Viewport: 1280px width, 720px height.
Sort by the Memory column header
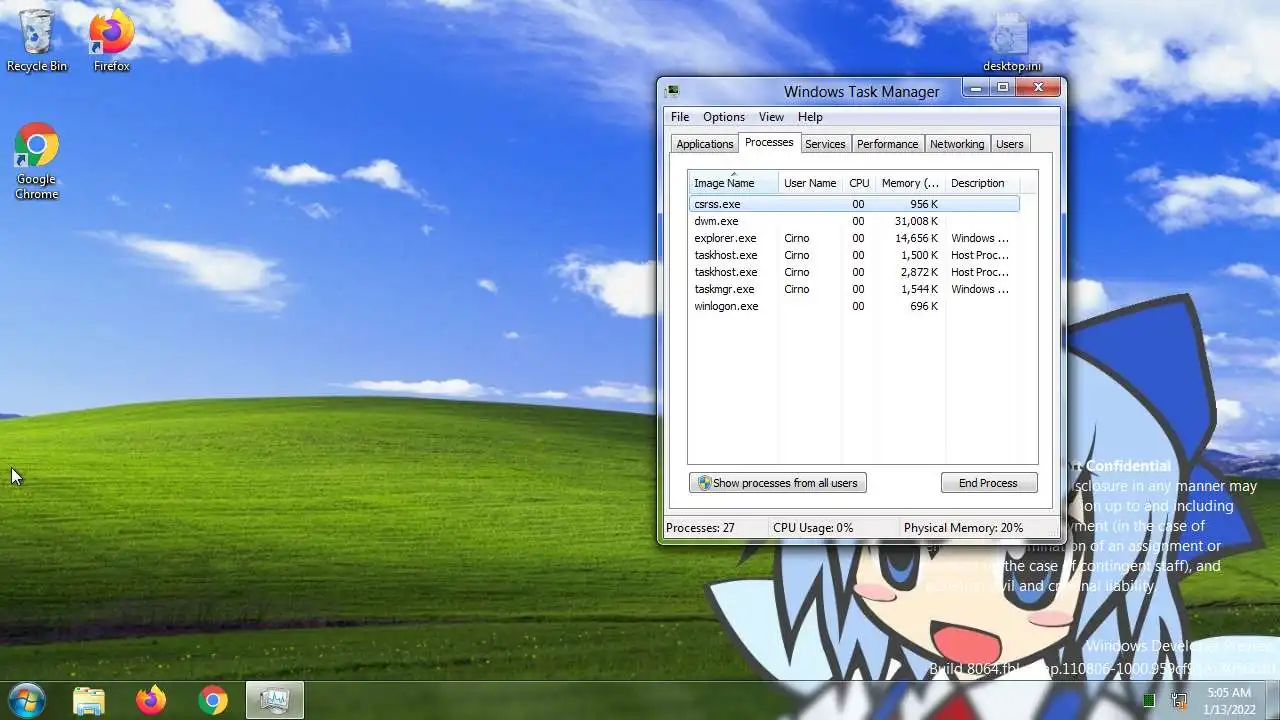point(910,183)
